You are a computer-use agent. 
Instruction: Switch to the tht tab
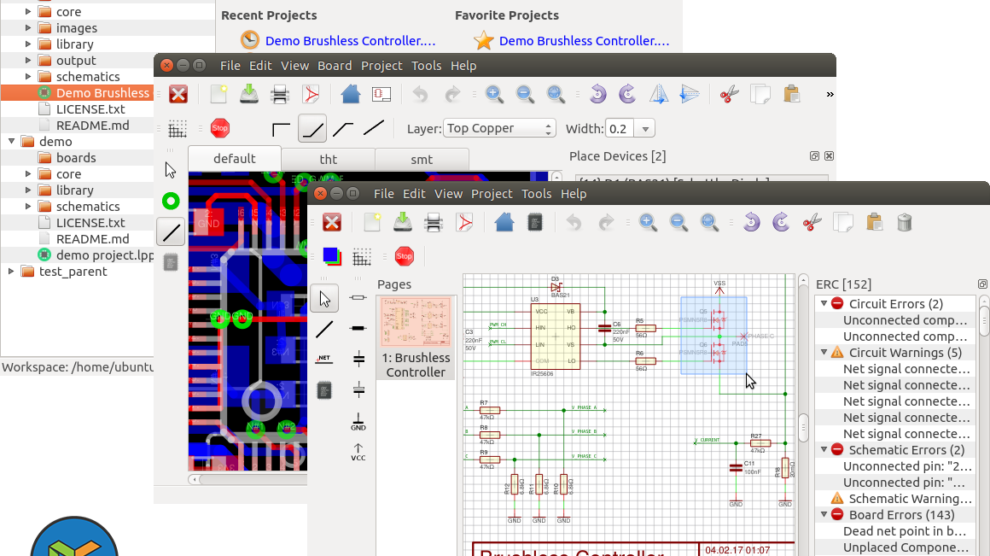[x=328, y=159]
